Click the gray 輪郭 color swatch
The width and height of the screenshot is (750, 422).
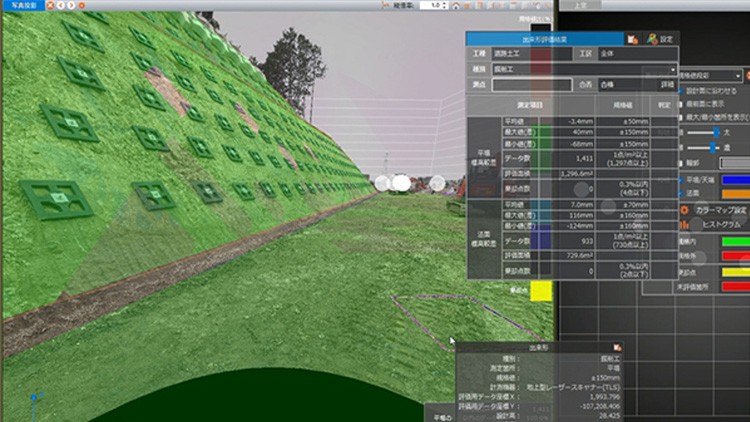click(735, 163)
